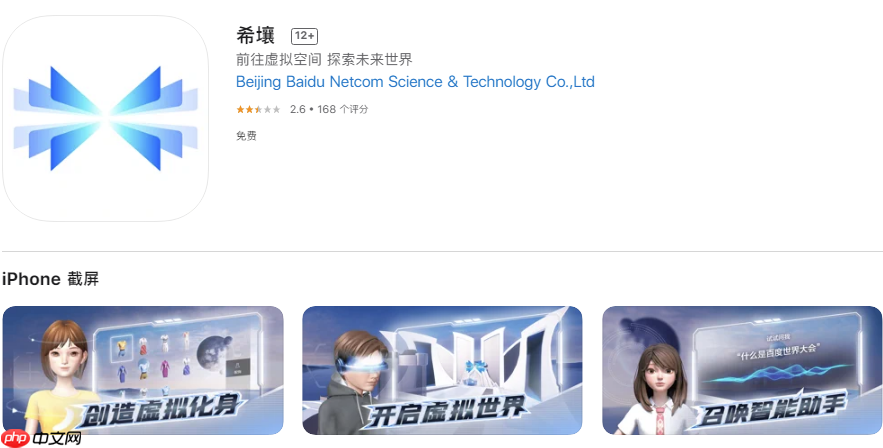Image resolution: width=883 pixels, height=448 pixels.
Task: Click the 中文网 text beside php logo
Action: click(57, 438)
